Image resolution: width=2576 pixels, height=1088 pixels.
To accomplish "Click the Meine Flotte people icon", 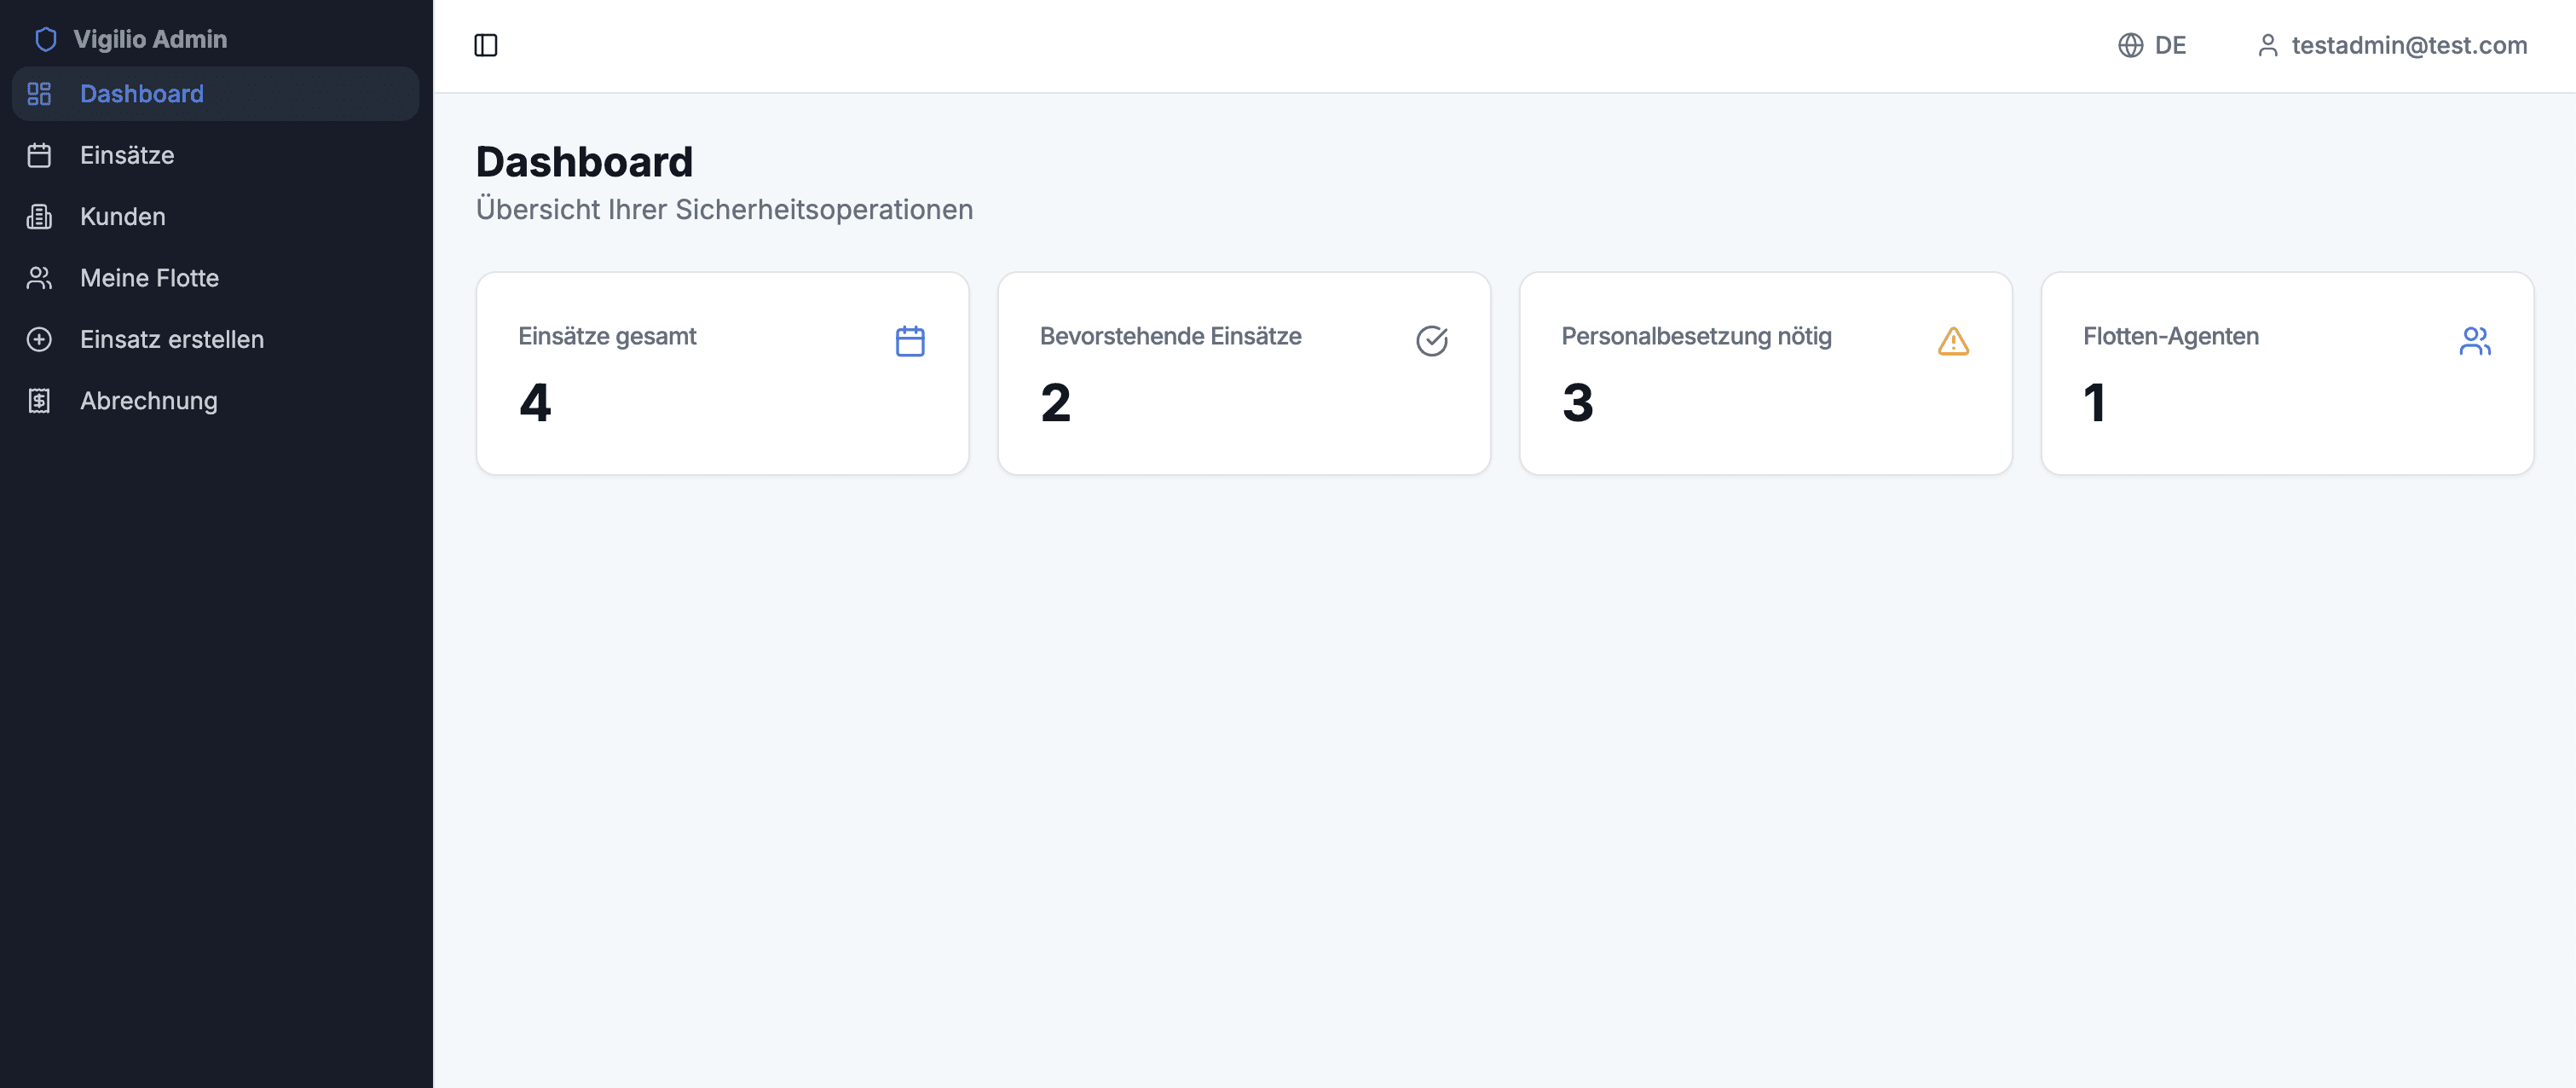I will 39,278.
